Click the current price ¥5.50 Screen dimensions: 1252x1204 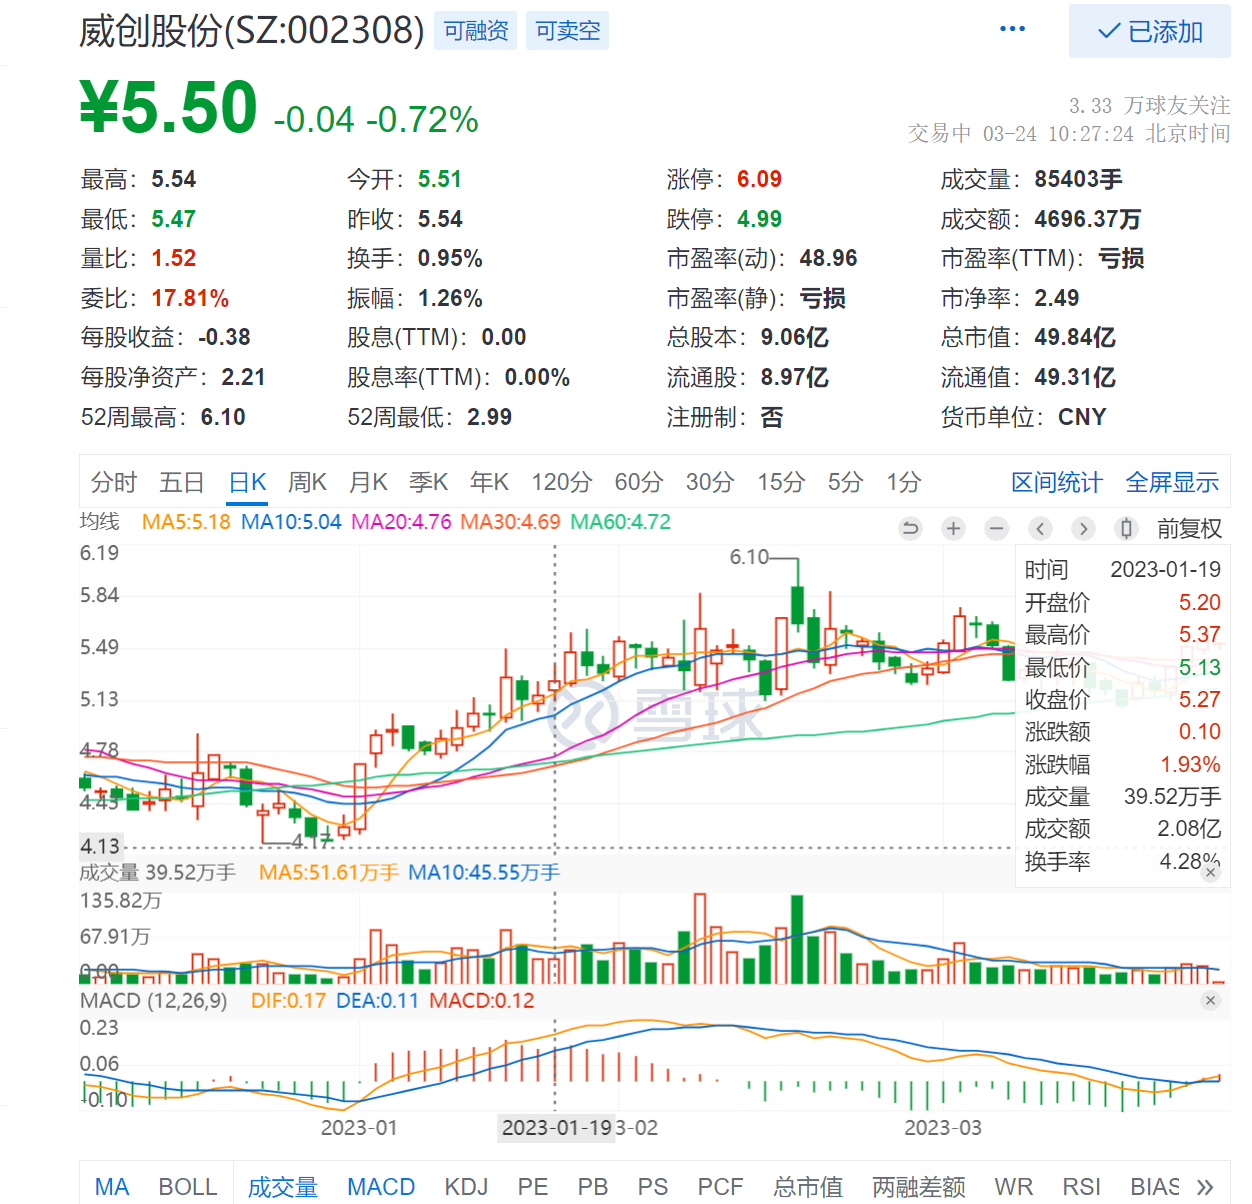coord(169,107)
